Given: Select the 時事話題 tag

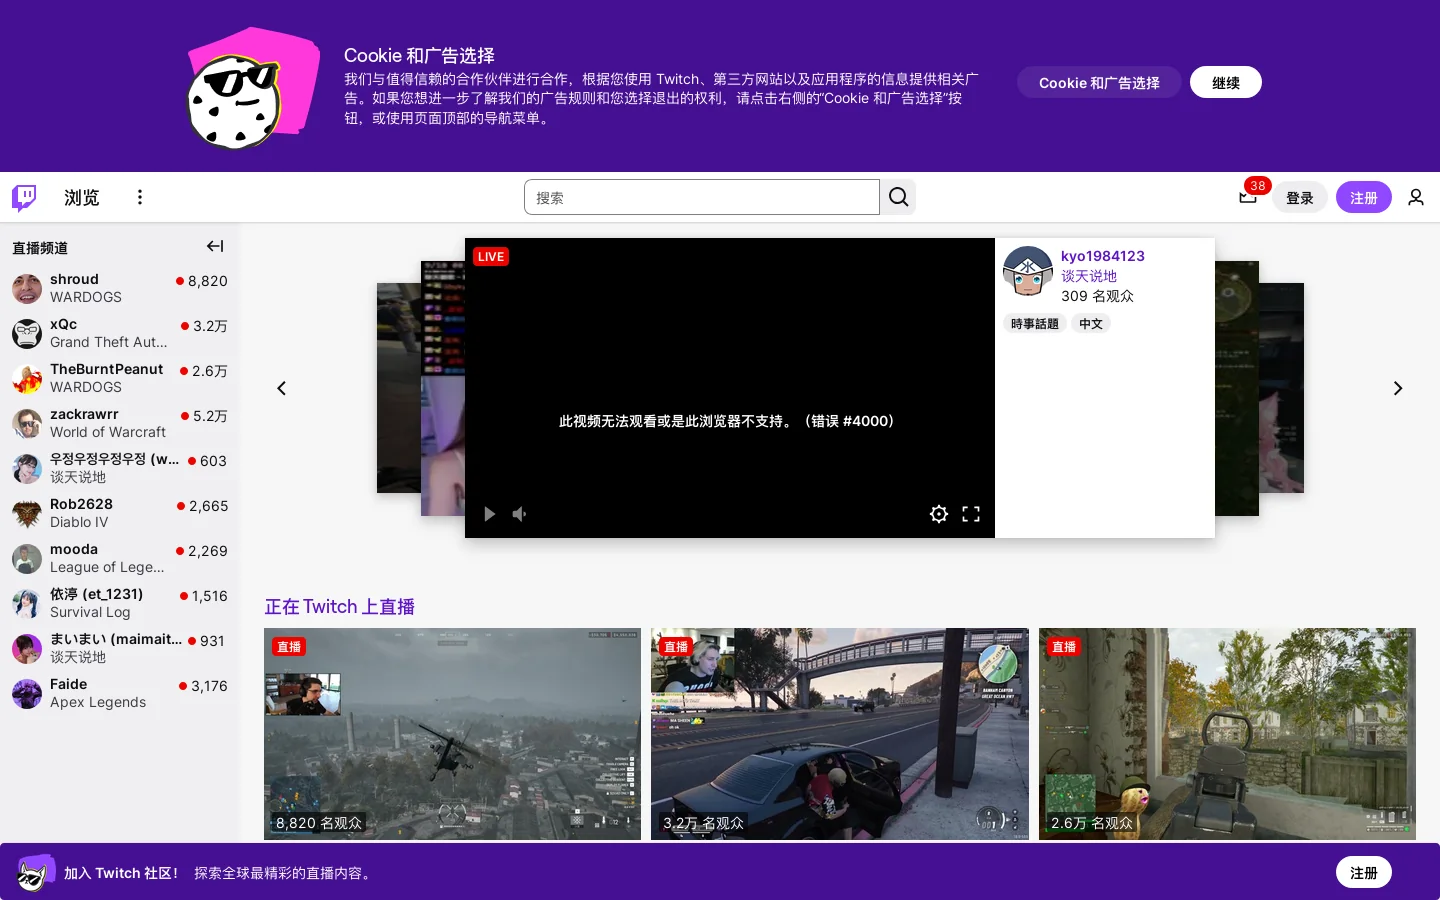Looking at the screenshot, I should point(1034,323).
